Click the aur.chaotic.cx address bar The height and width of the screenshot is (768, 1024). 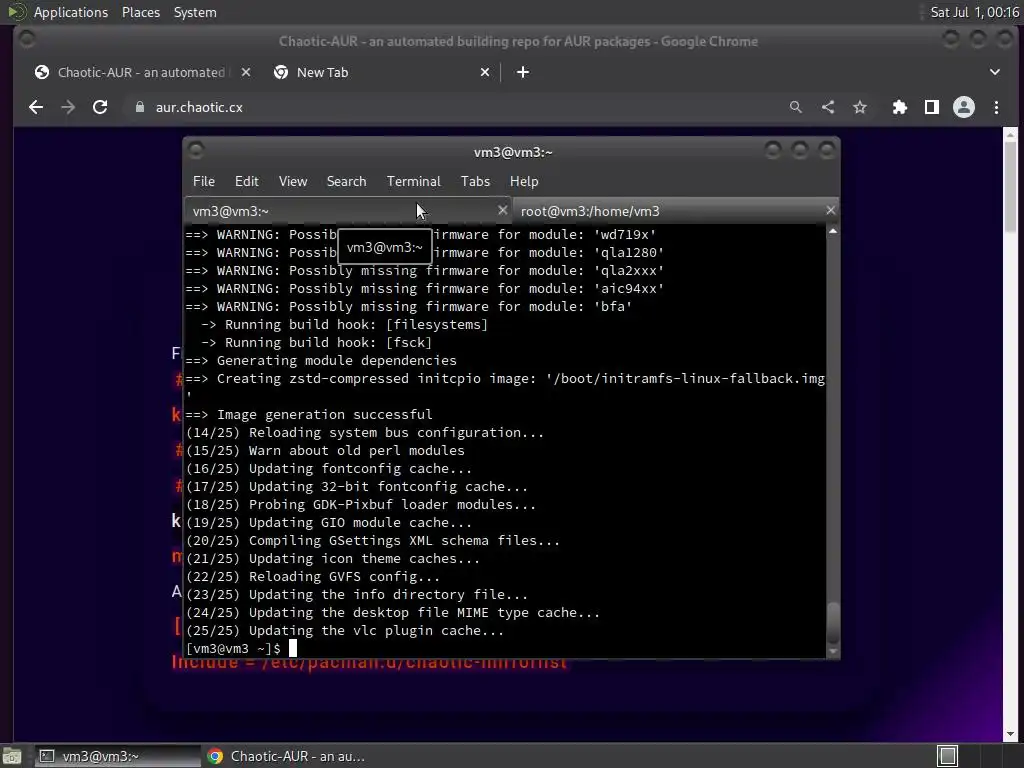(457, 107)
